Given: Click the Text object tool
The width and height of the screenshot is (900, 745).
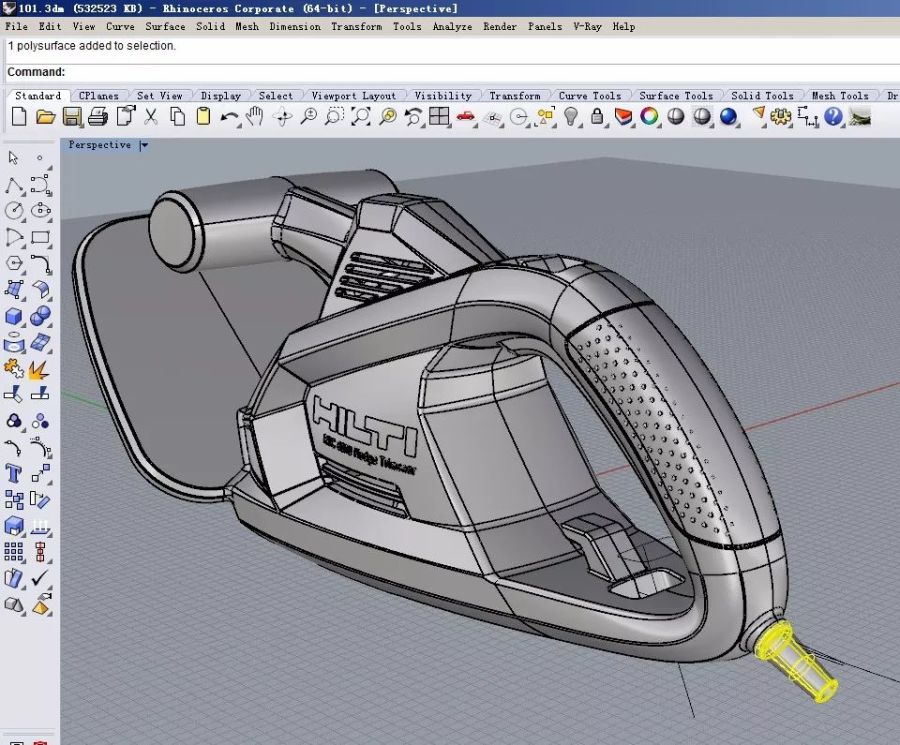Looking at the screenshot, I should pos(14,473).
